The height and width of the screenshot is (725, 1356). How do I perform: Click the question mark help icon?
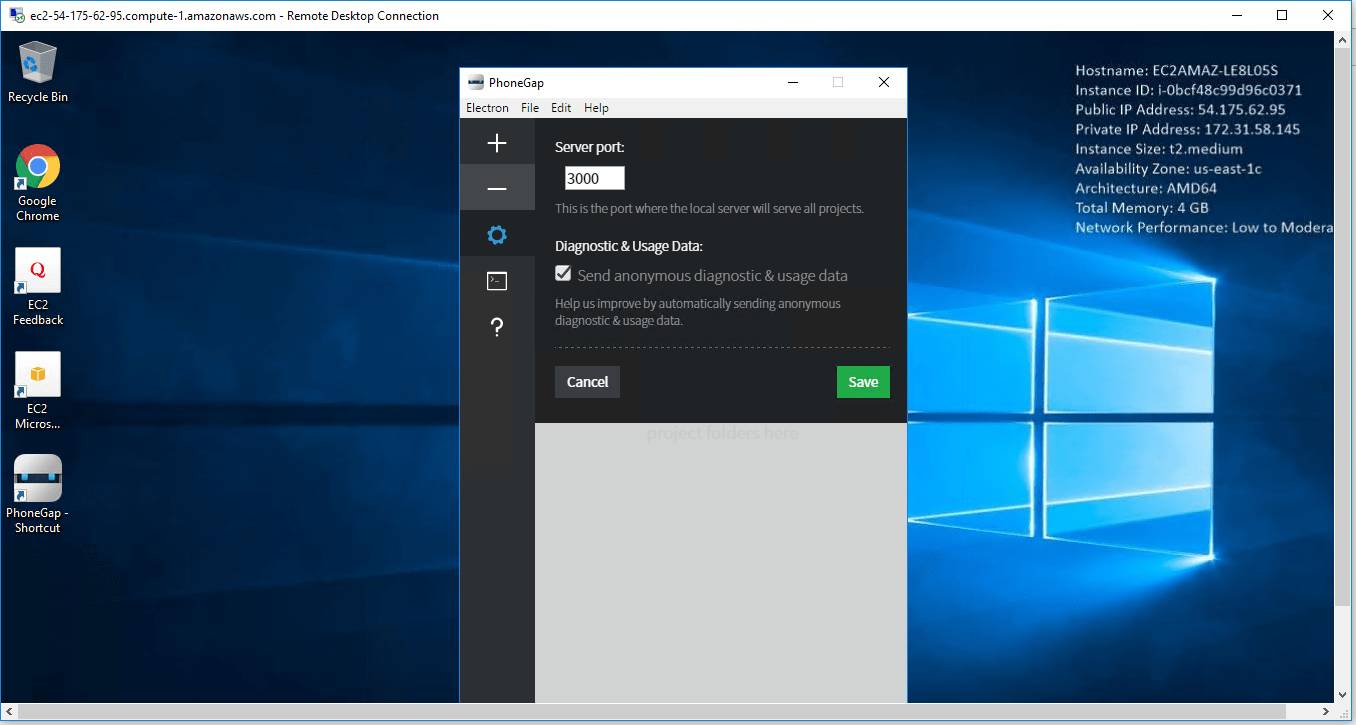[x=497, y=327]
